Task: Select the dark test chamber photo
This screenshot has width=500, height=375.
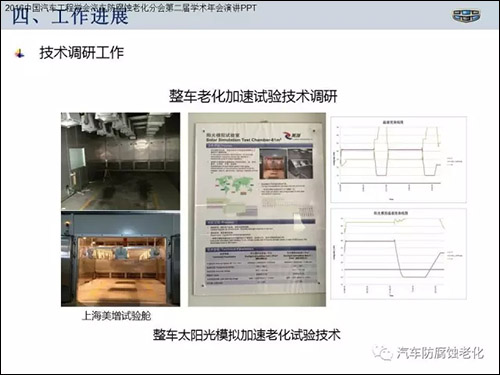Action: point(120,161)
